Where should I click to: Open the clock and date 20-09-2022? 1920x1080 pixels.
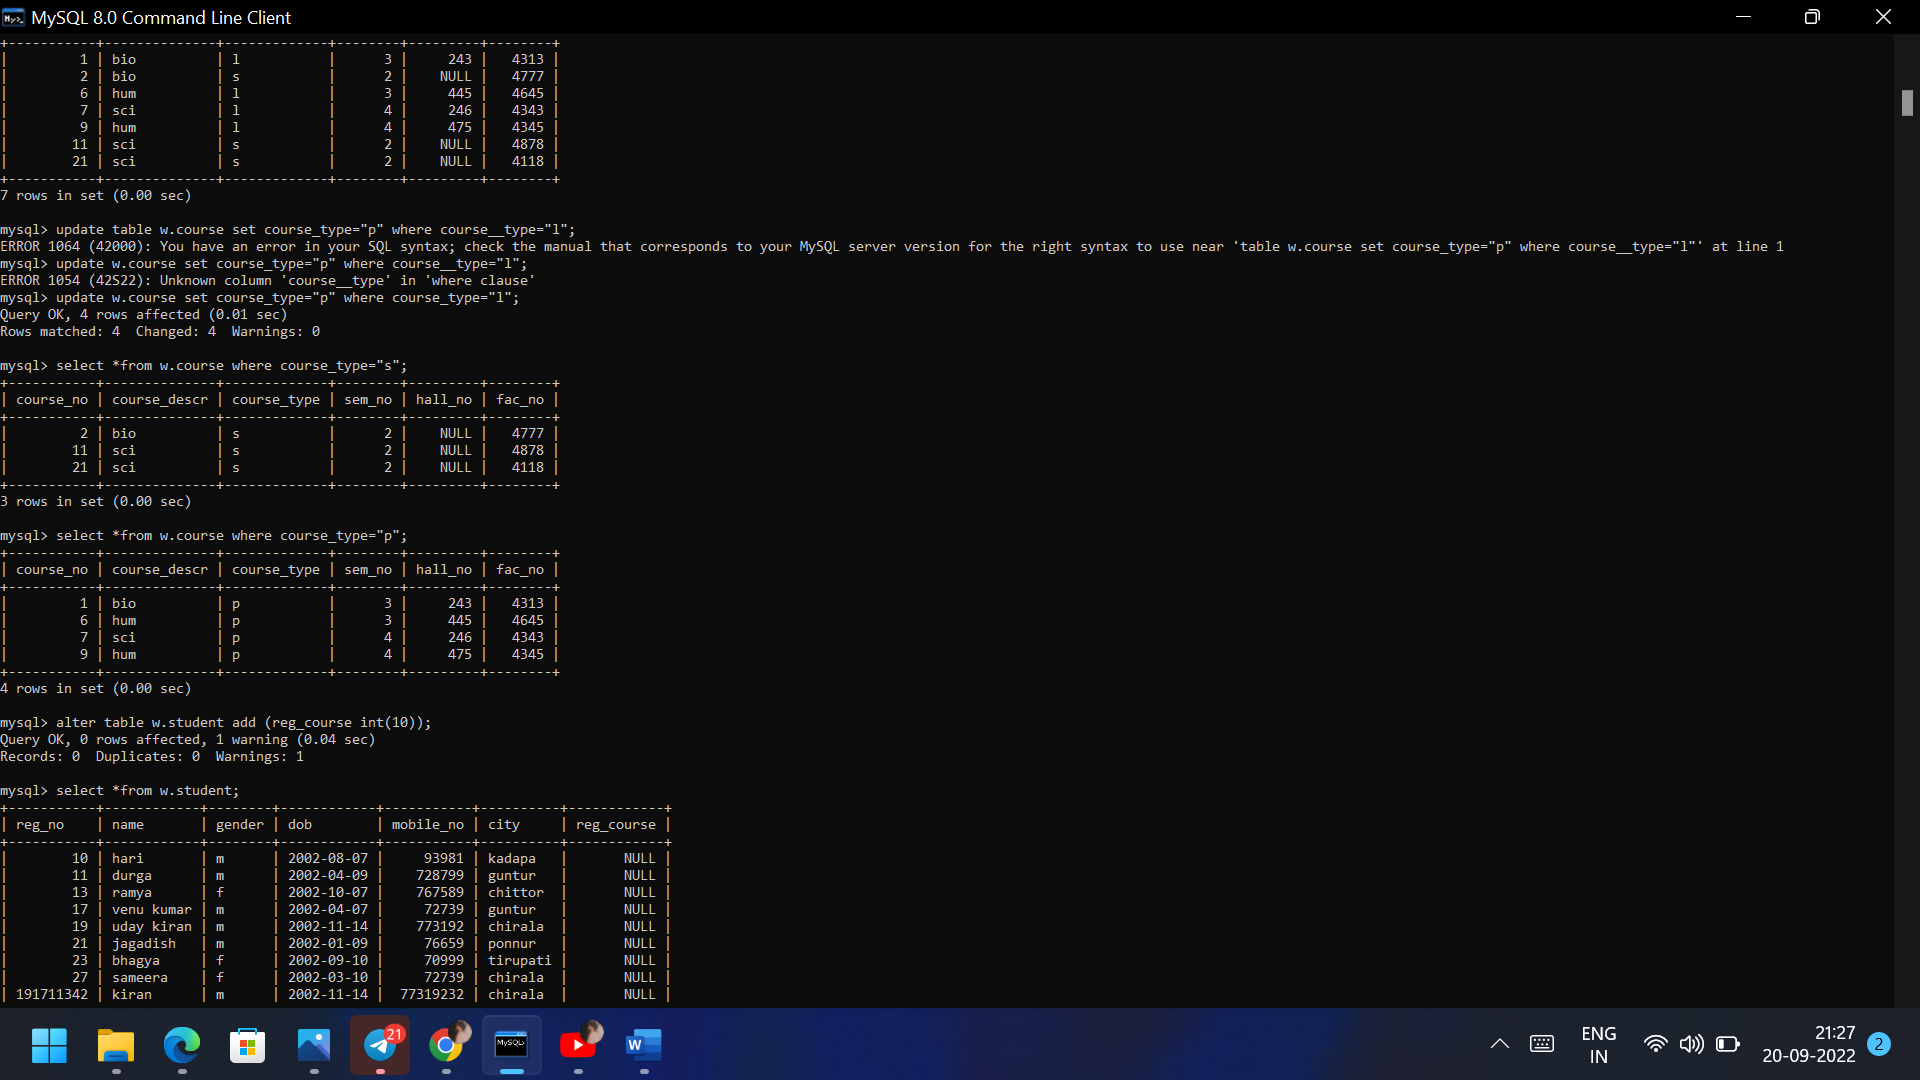click(1808, 1045)
